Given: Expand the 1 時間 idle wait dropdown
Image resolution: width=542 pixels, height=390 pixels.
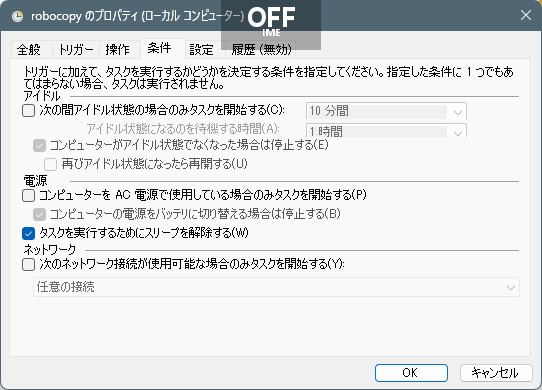Looking at the screenshot, I should click(x=386, y=131).
